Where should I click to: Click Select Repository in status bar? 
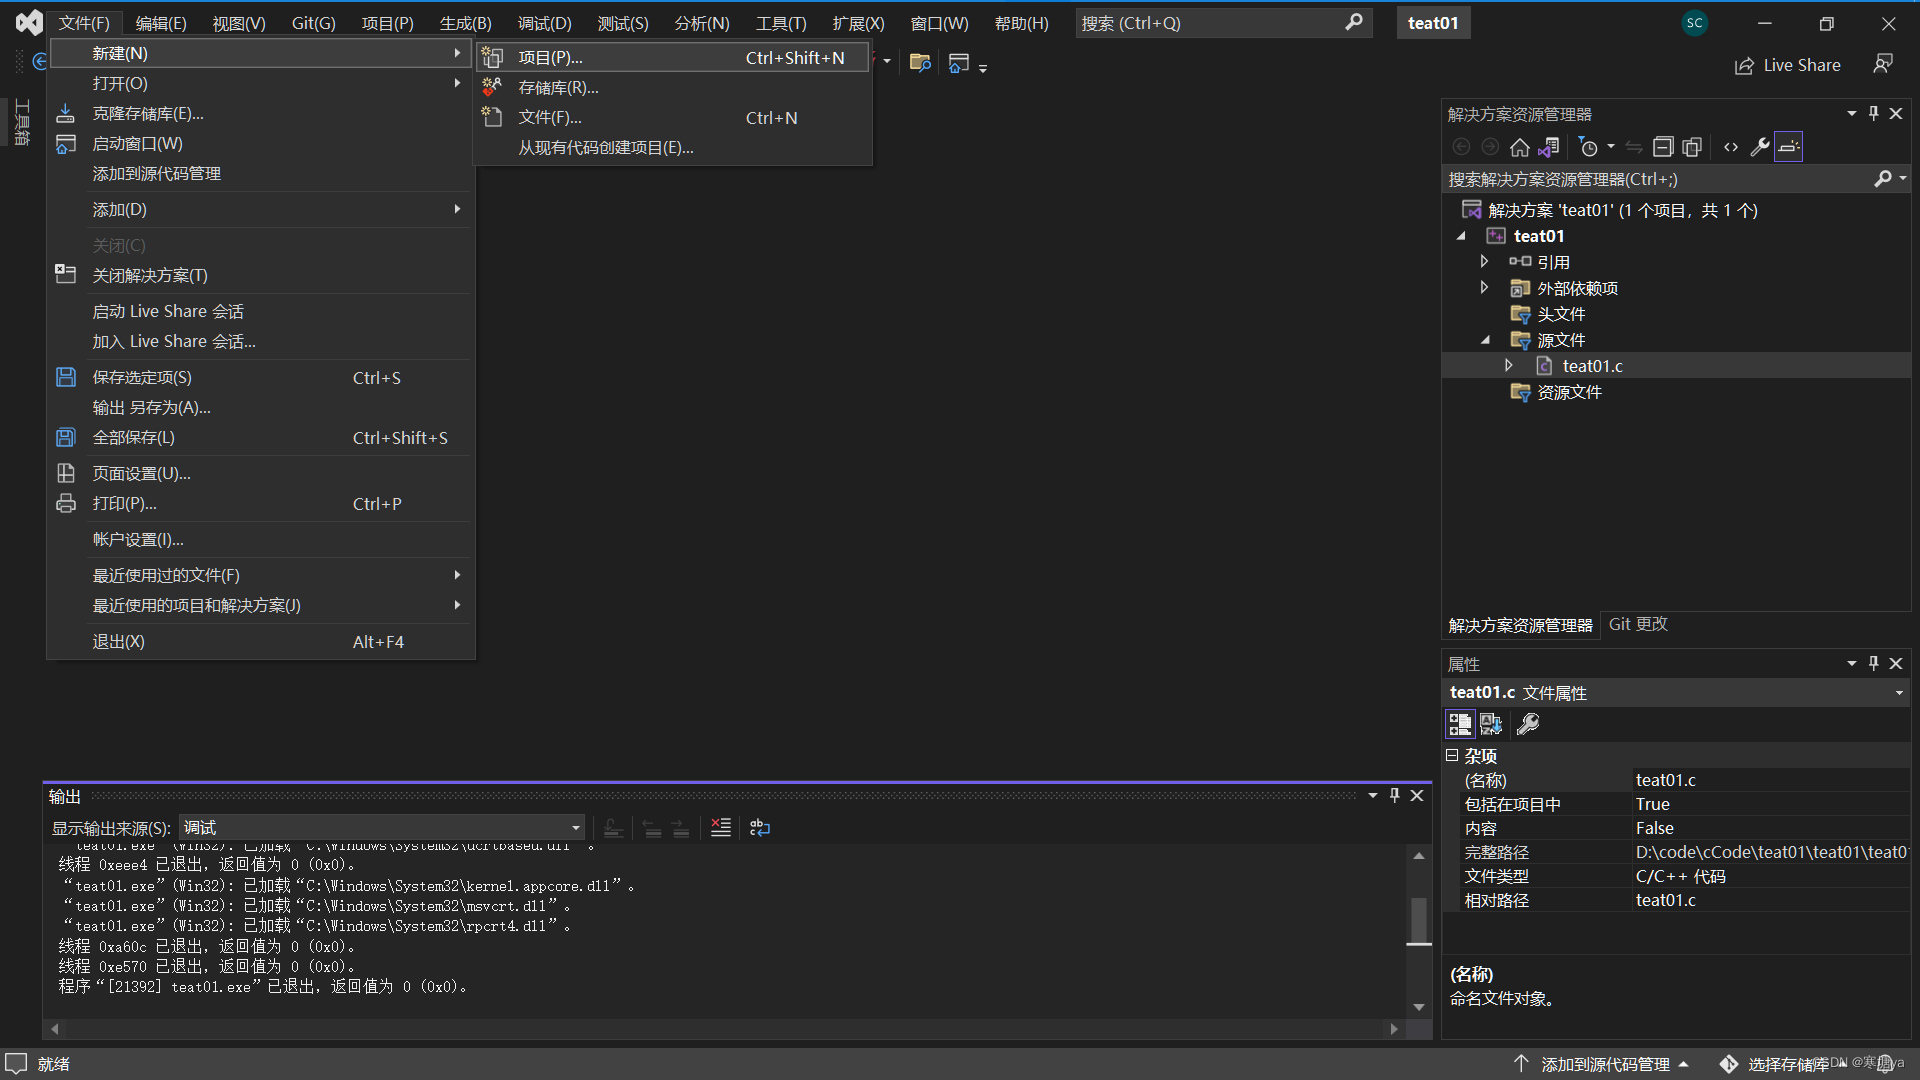click(x=1782, y=1064)
